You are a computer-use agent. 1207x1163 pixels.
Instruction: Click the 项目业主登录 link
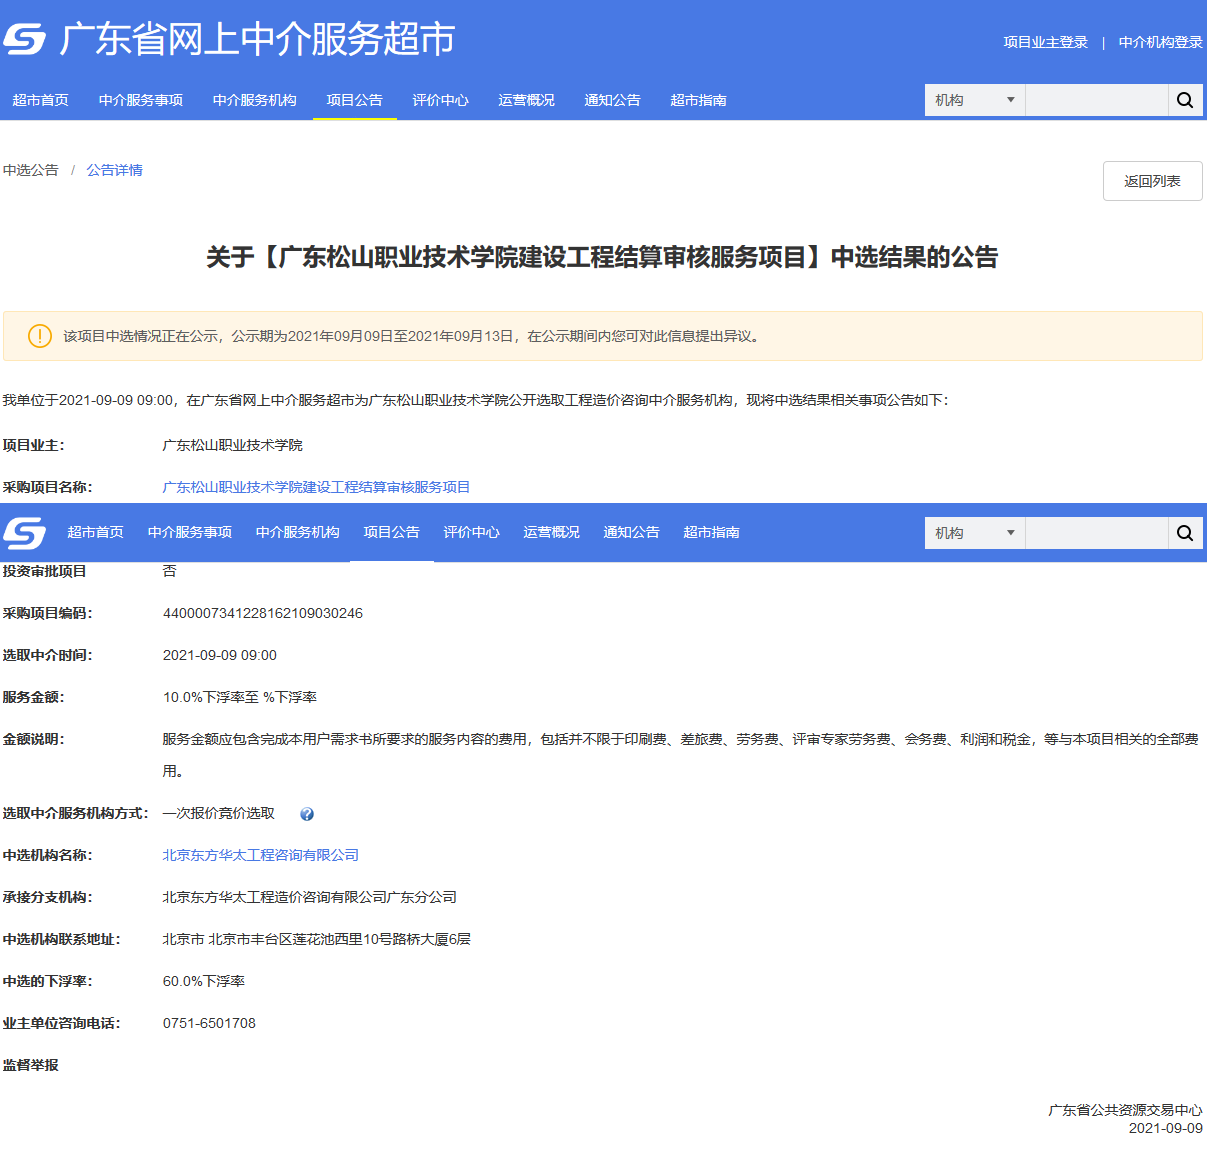click(x=1046, y=42)
